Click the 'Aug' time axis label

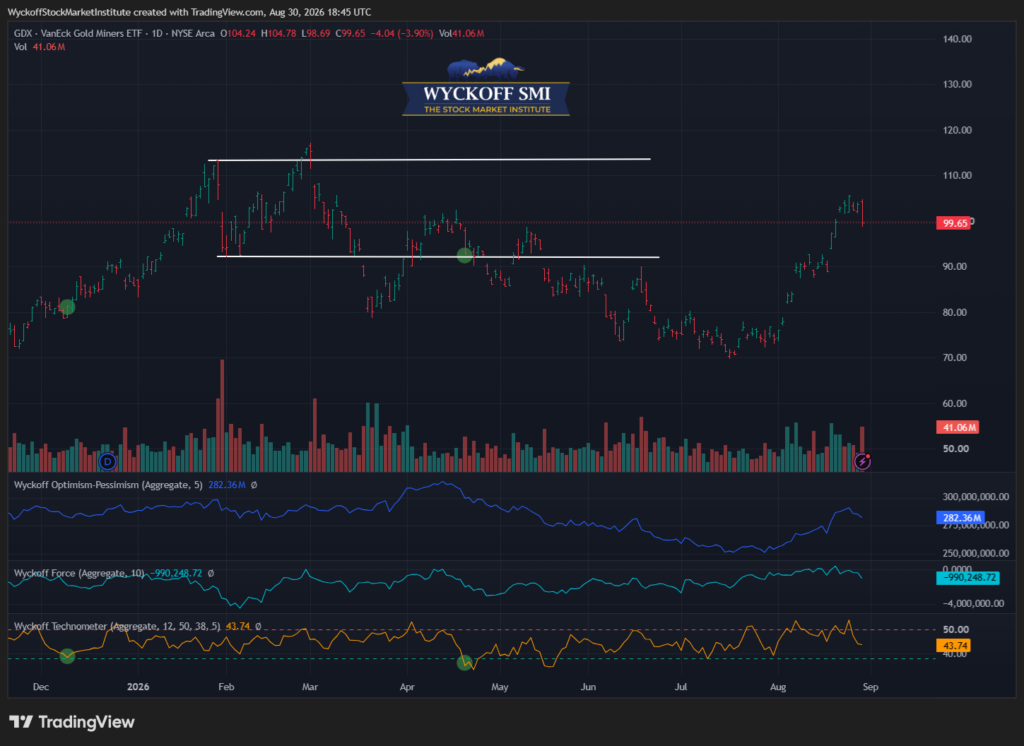click(778, 687)
